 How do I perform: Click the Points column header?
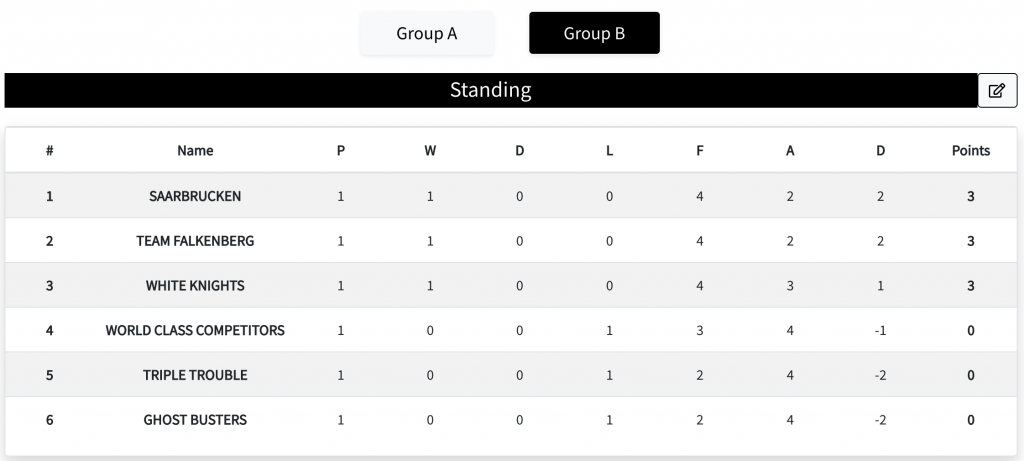coord(970,151)
